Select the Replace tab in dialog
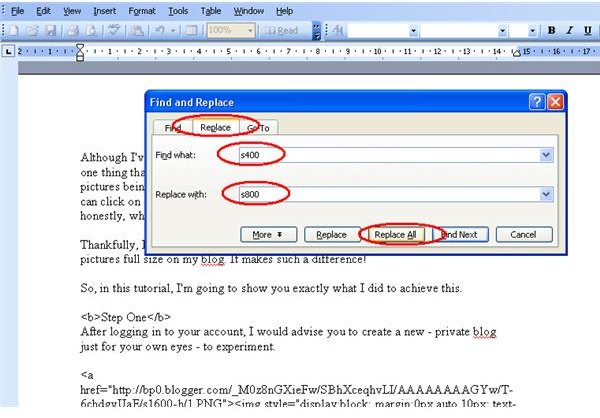This screenshot has height=418, width=600. 215,127
